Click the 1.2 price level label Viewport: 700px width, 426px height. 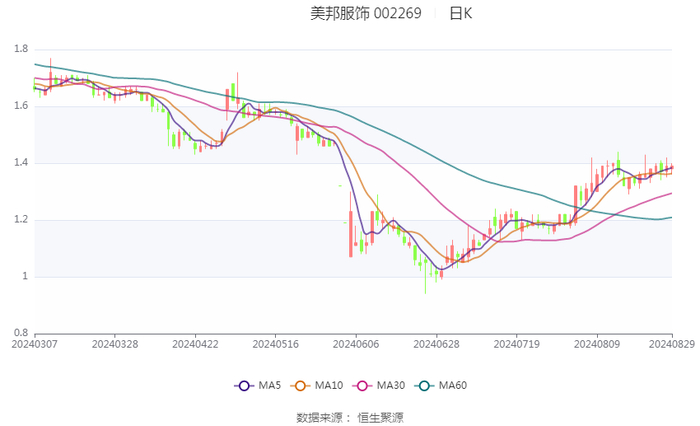(20, 220)
